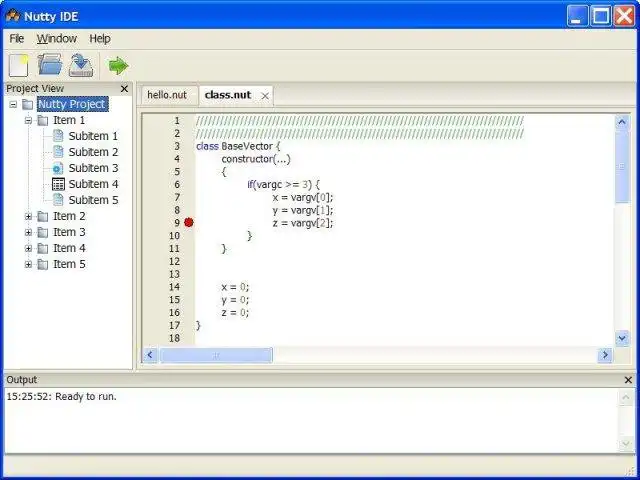This screenshot has height=480, width=640.
Task: Click the Nutty IDE title bar app icon
Action: point(12,16)
